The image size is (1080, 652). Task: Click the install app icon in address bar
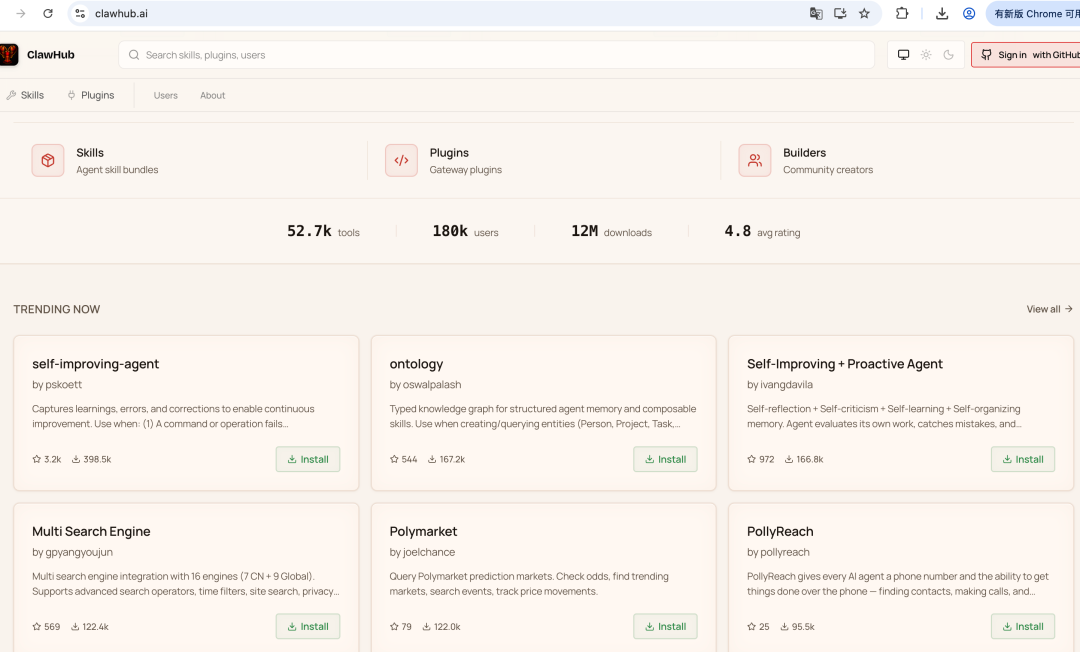coord(840,13)
